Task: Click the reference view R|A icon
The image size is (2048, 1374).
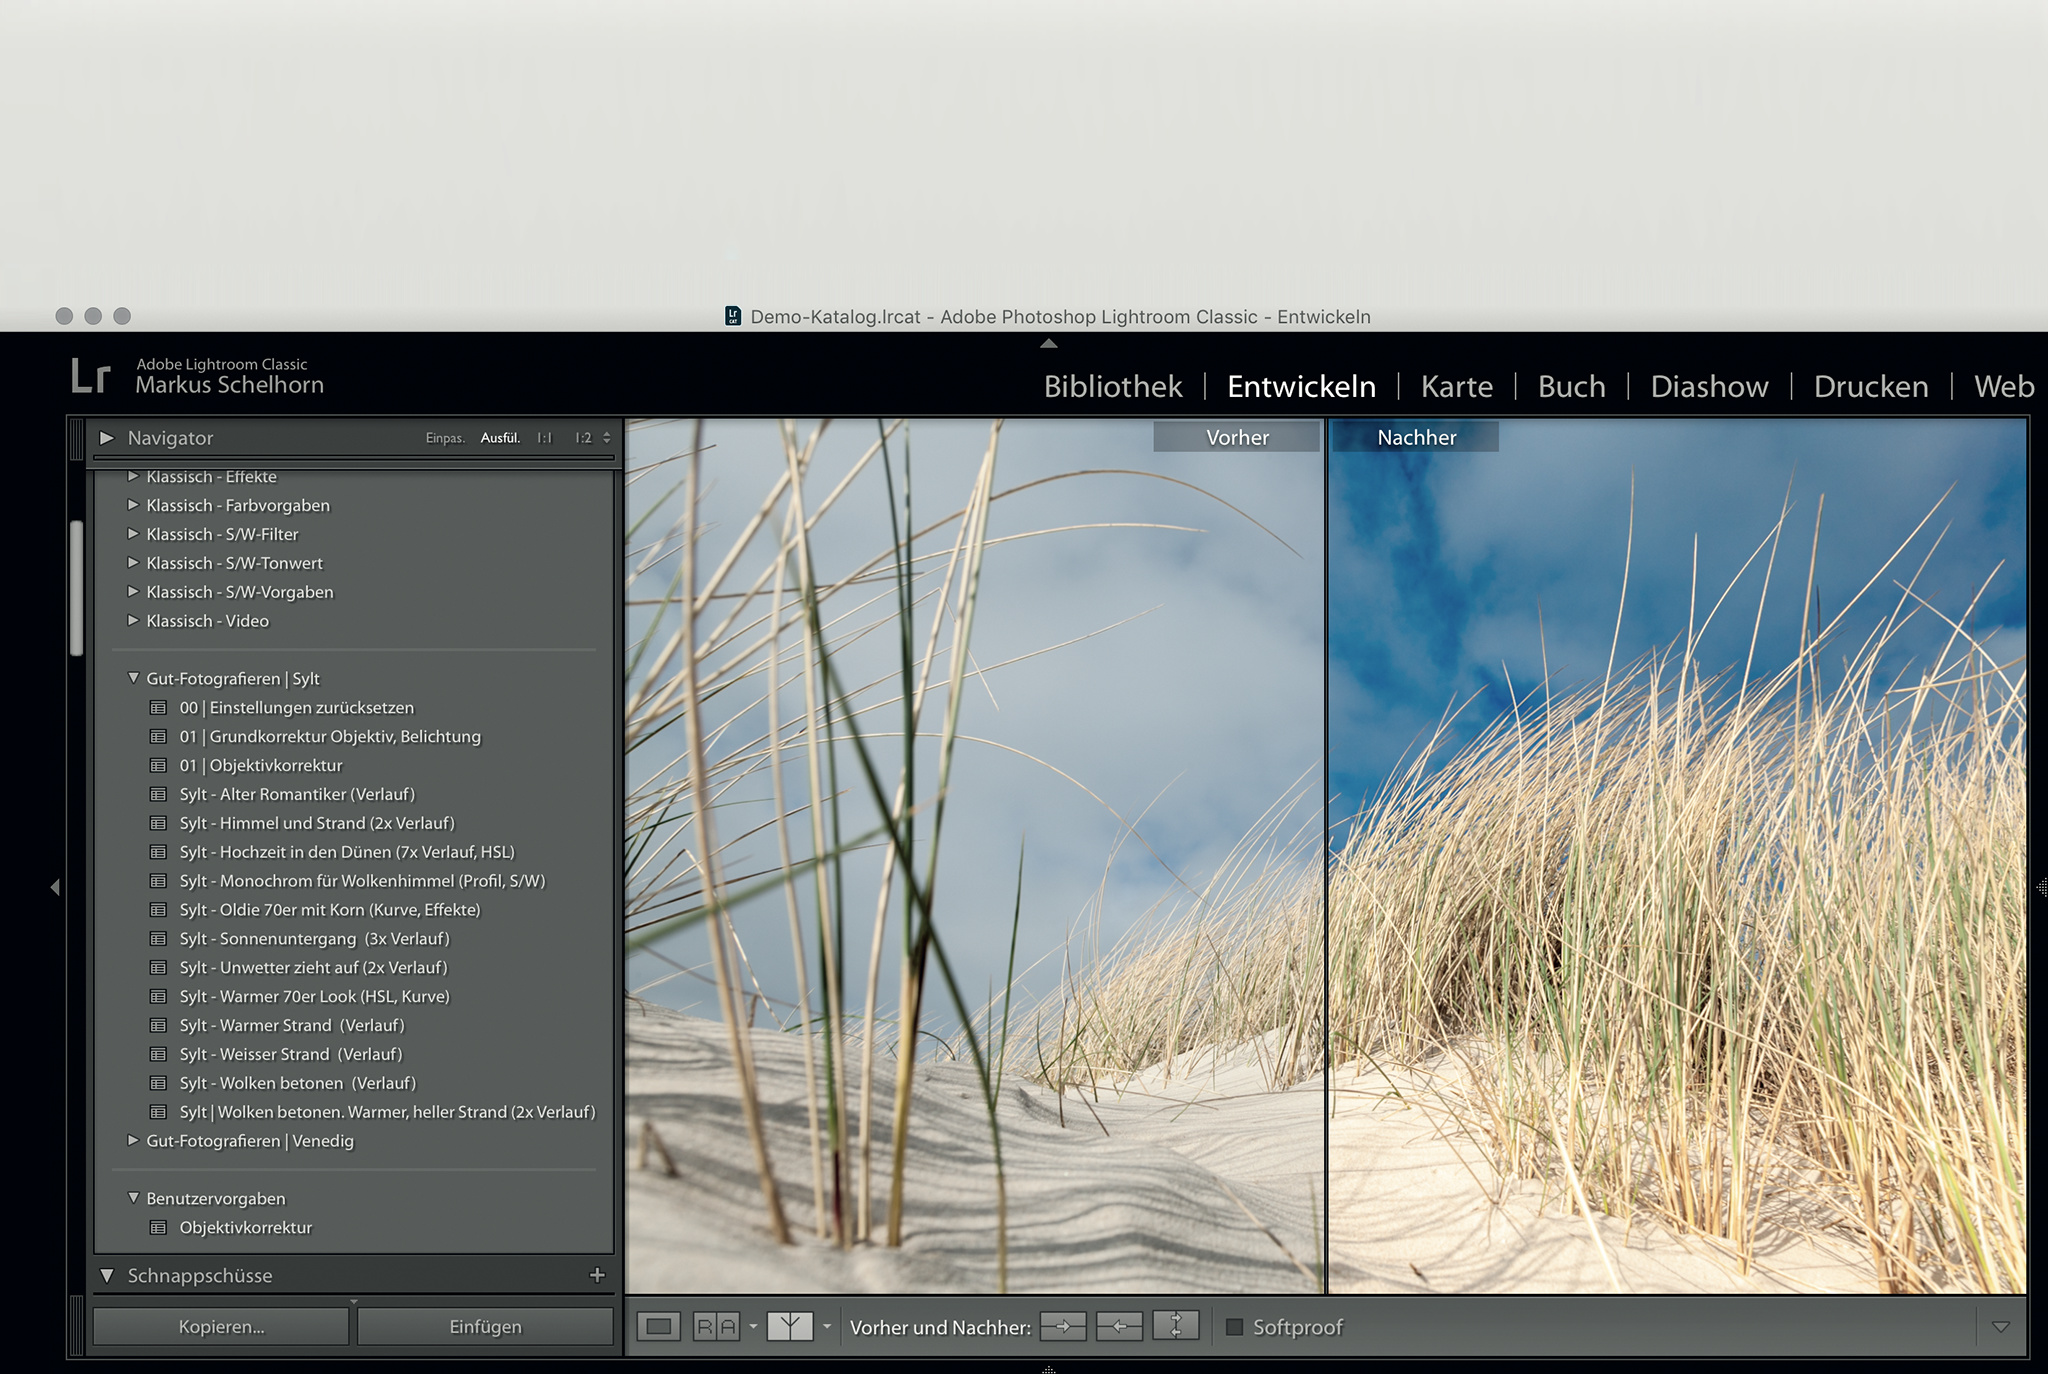Action: (x=716, y=1327)
